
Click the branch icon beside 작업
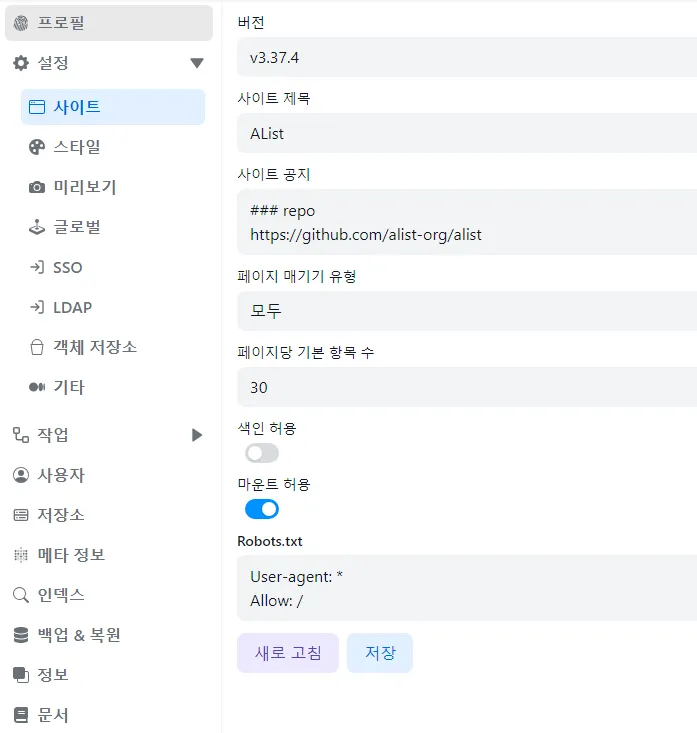pyautogui.click(x=21, y=435)
